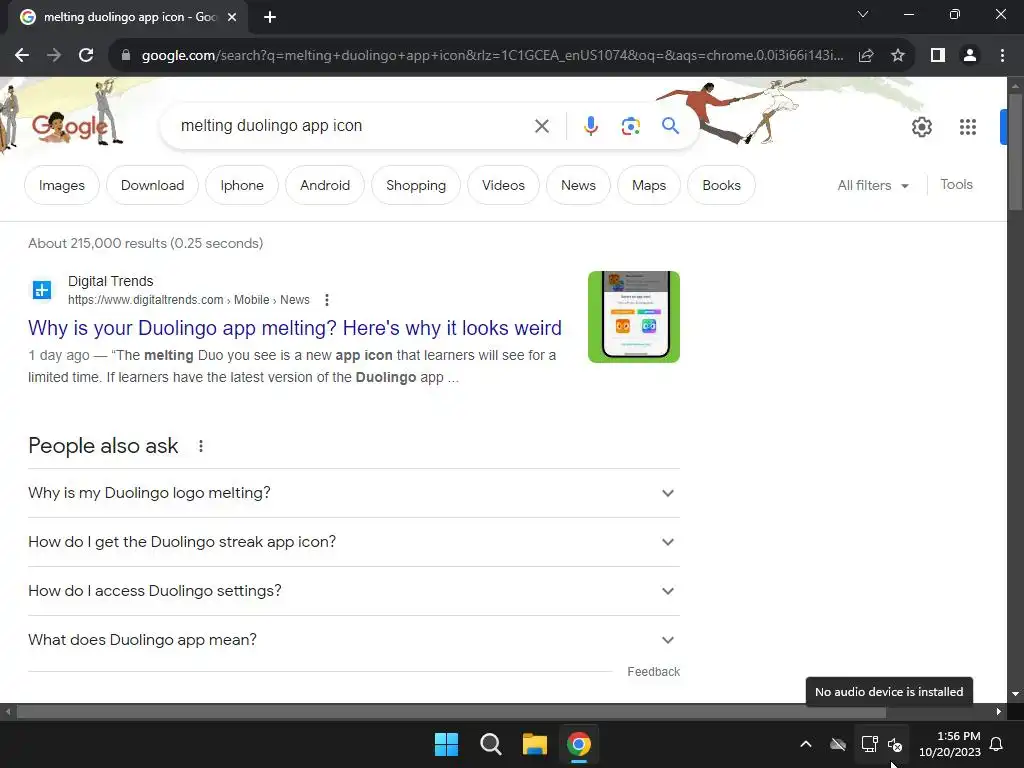Open the Chrome three-dot menu

1002,56
